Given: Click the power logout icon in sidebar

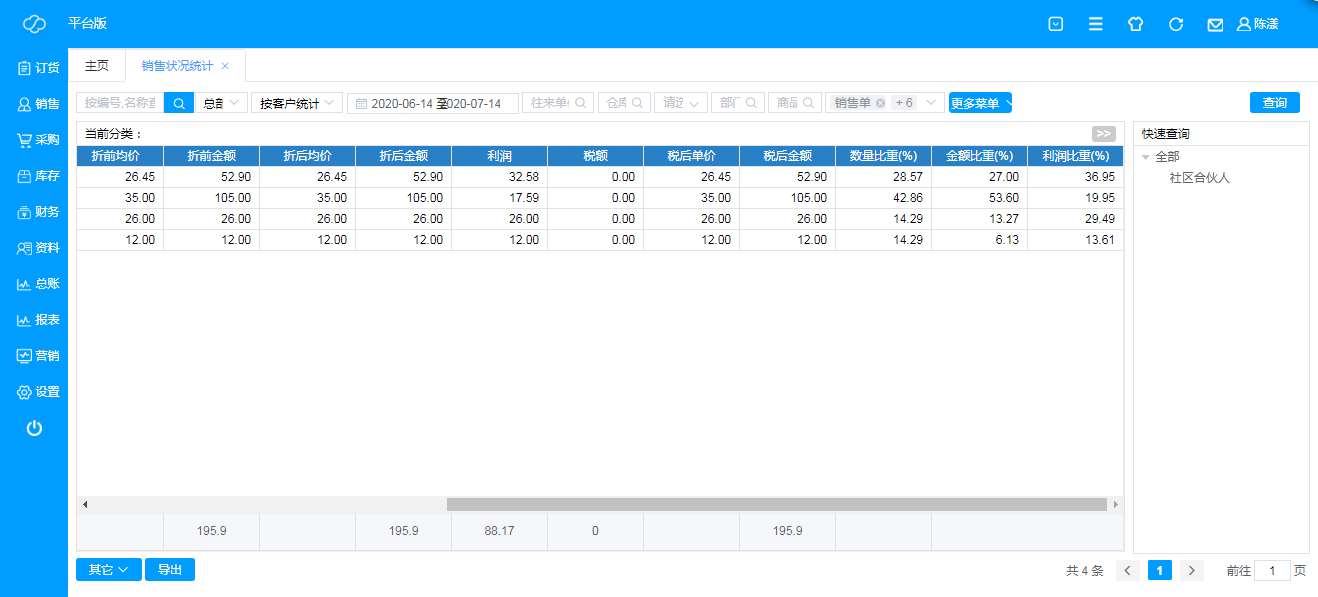Looking at the screenshot, I should (x=34, y=428).
